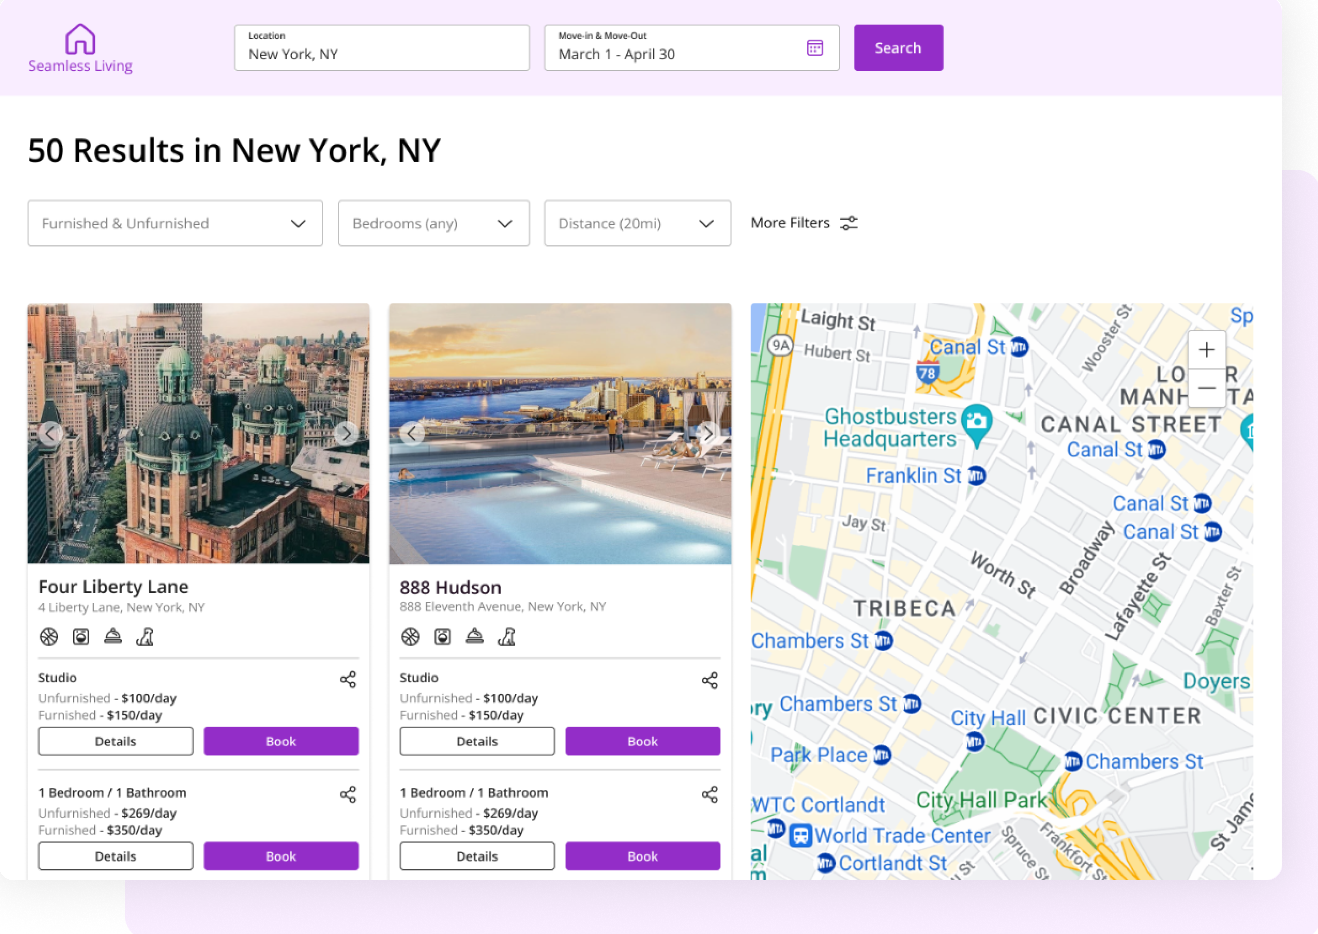The width and height of the screenshot is (1318, 934).
Task: Share the 888 Hudson studio listing
Action: [710, 681]
